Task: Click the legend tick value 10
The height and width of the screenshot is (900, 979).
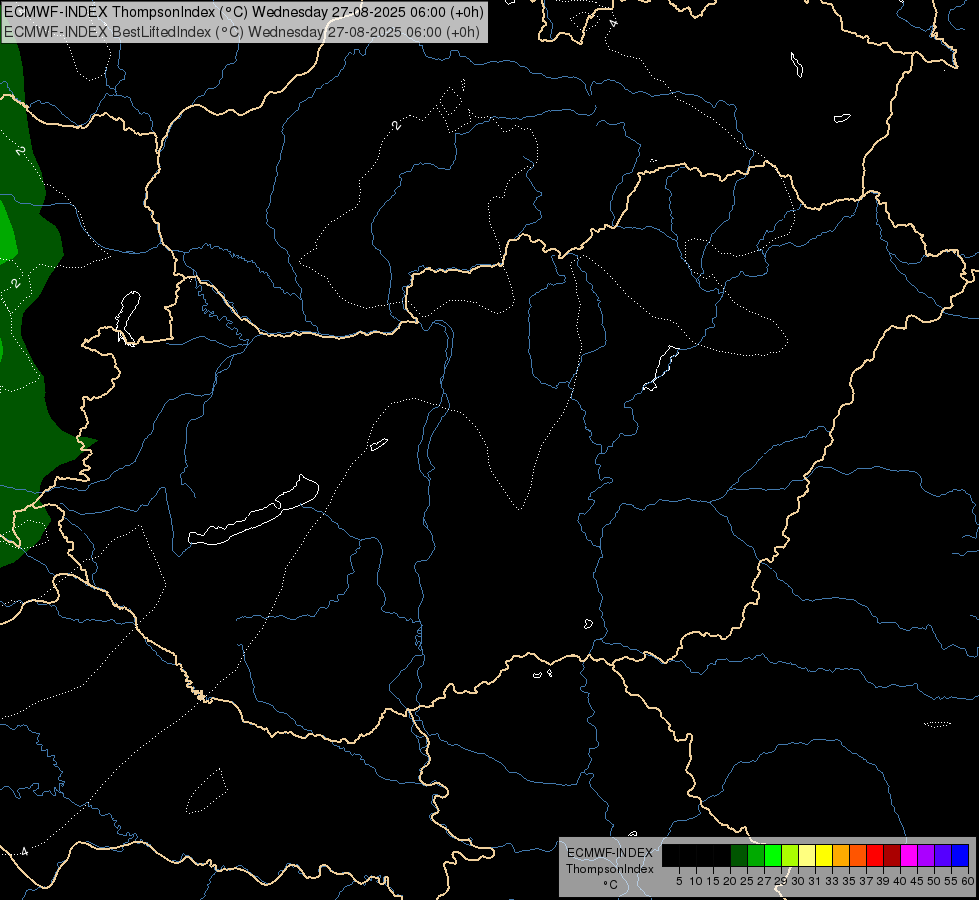Action: coord(696,881)
